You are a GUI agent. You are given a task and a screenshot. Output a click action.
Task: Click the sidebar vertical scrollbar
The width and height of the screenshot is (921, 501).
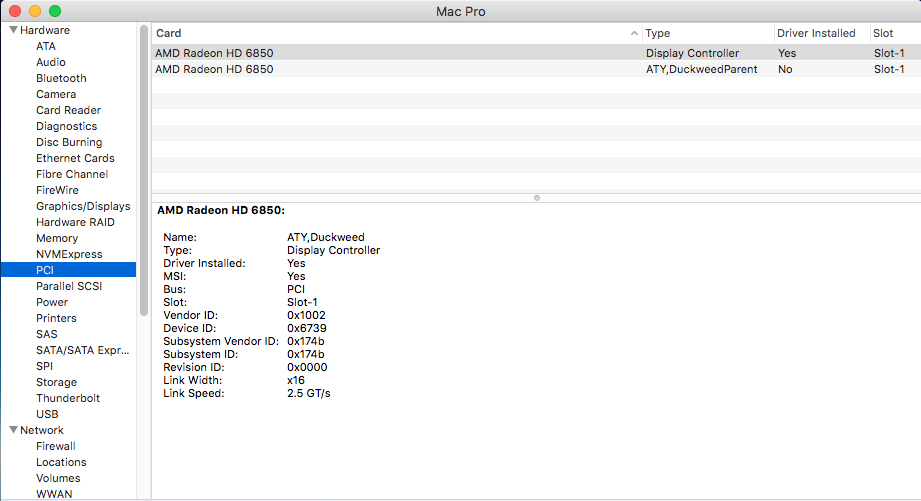point(144,170)
